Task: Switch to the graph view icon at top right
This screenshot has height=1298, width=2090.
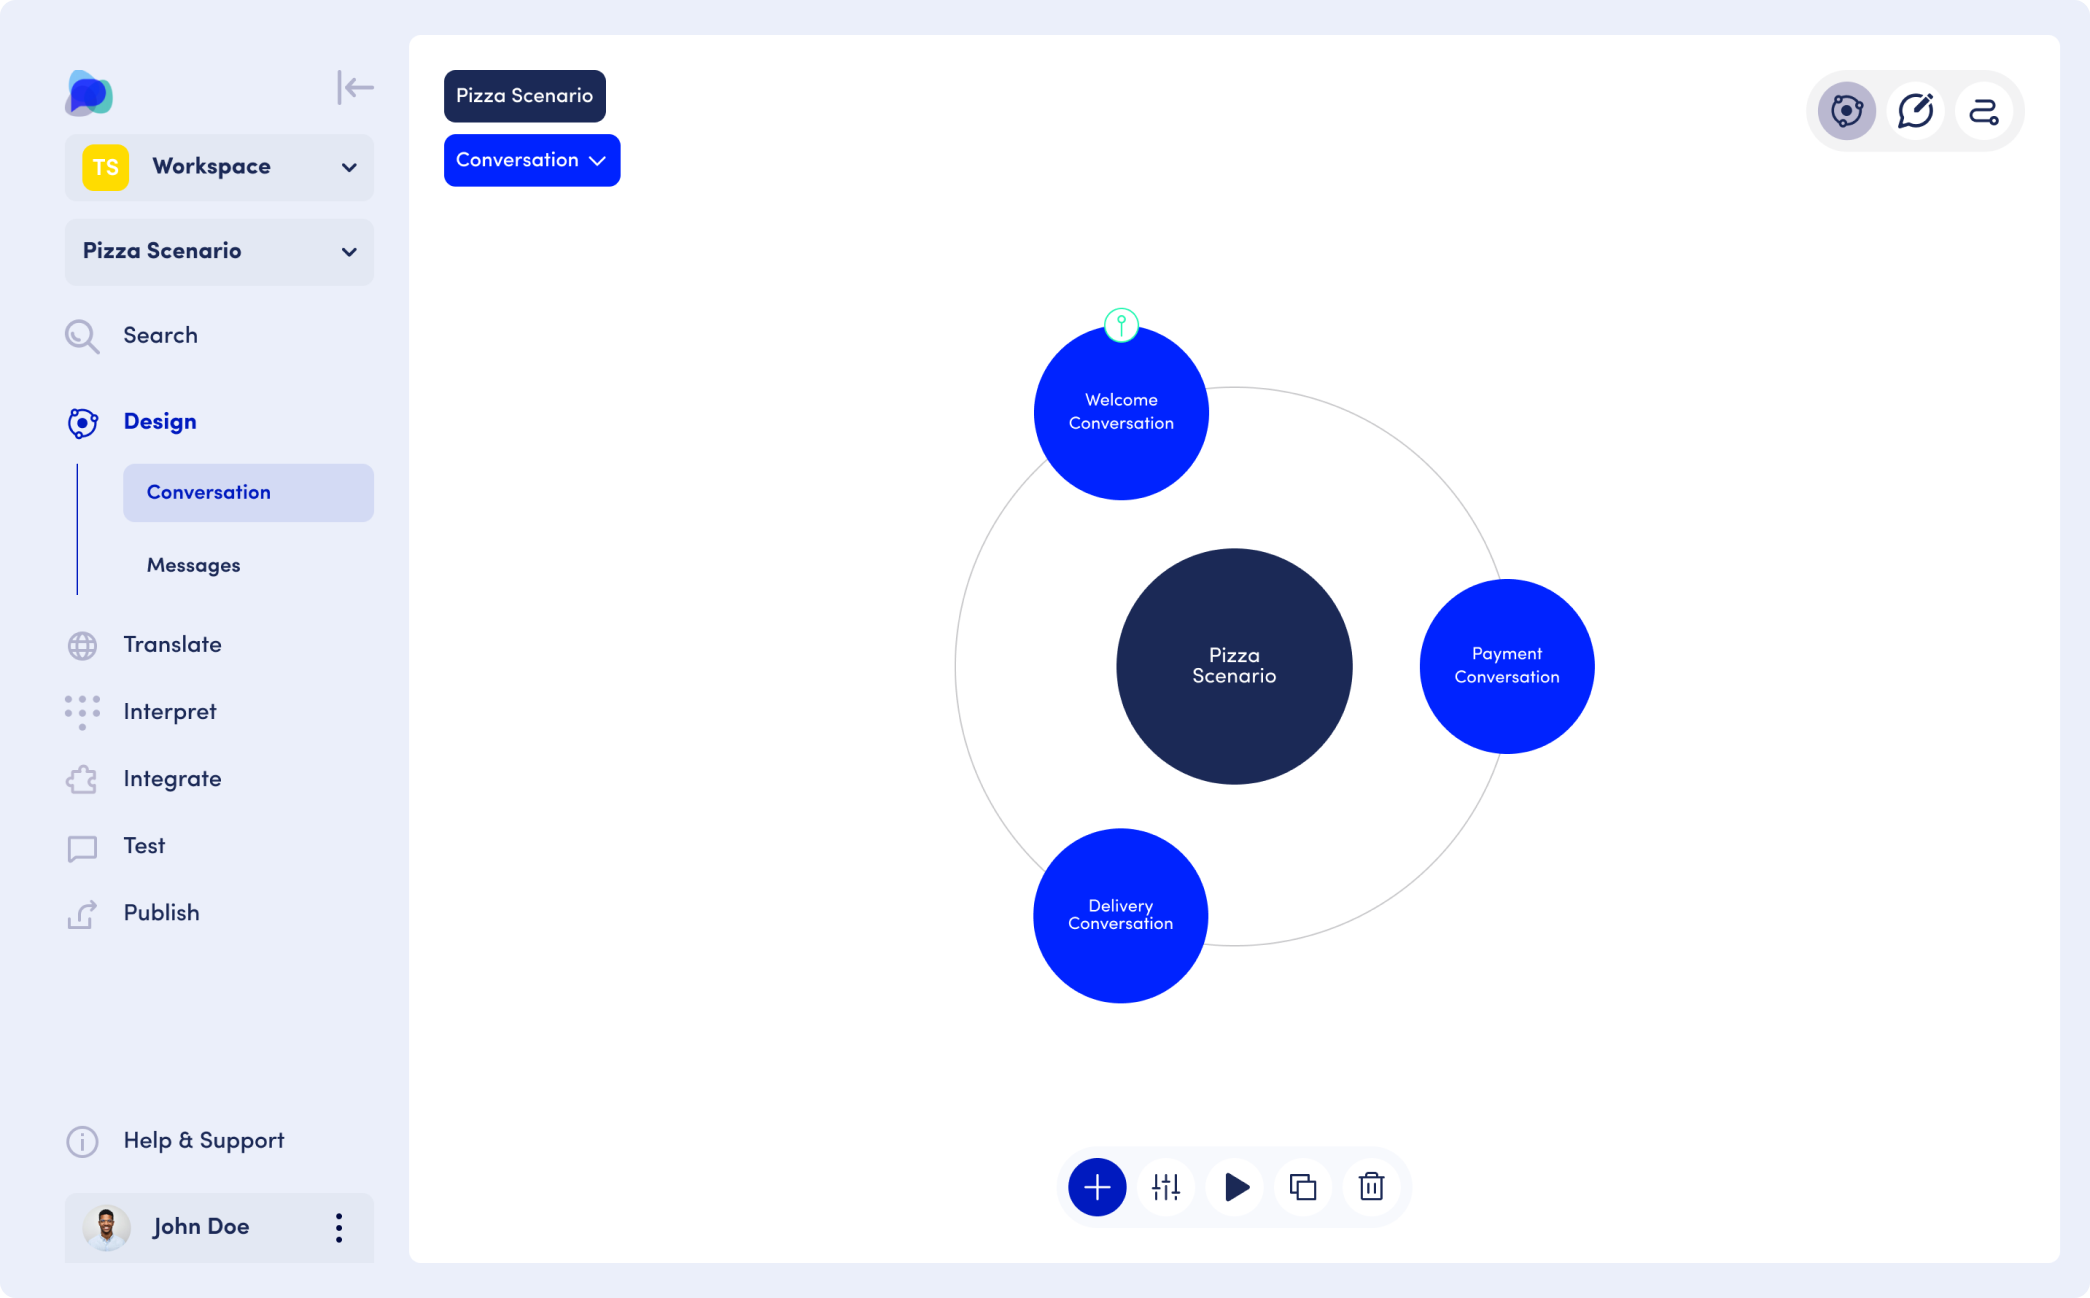Action: (x=1846, y=111)
